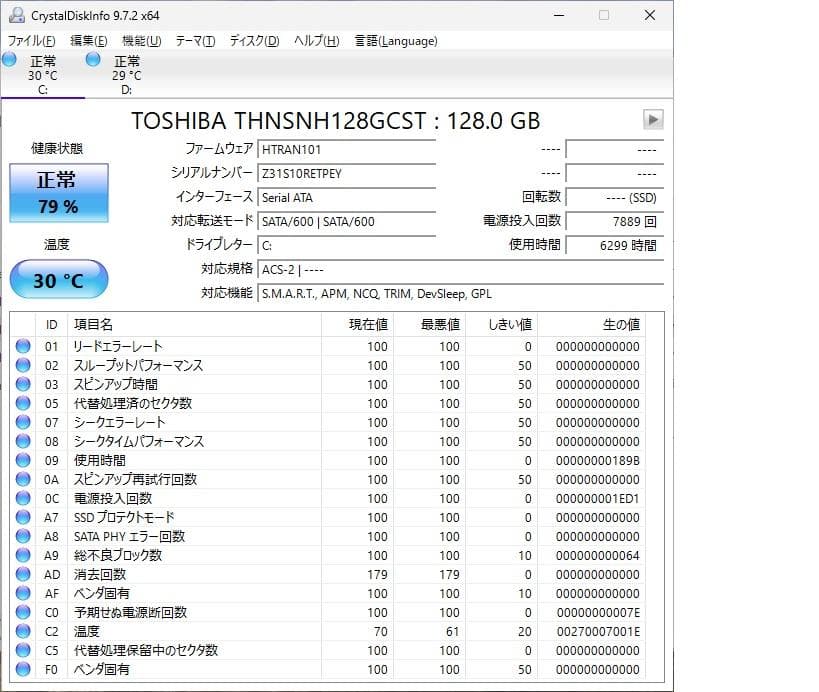Viewport: 819px width, 692px height.
Task: Click the status LED for 電源投入回数
Action: pos(22,498)
